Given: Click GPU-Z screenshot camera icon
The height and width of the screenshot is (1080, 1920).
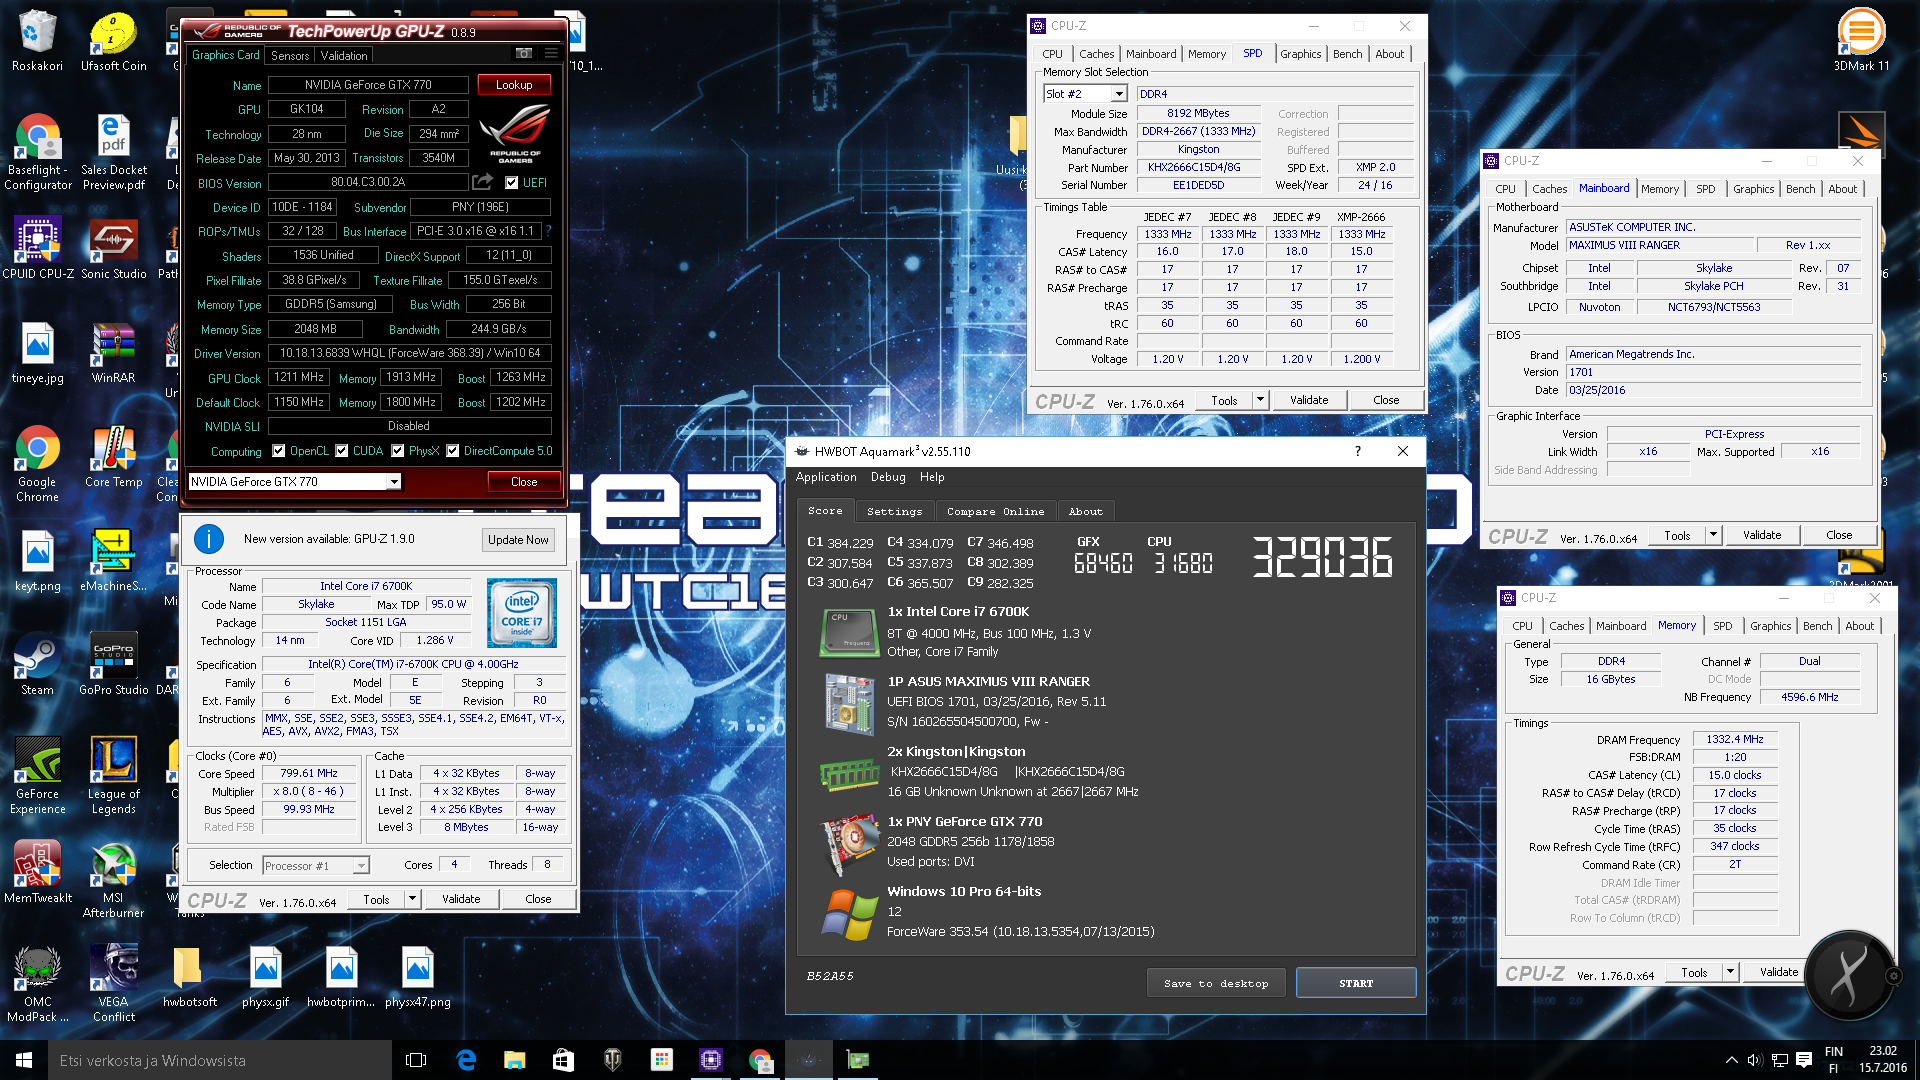Looking at the screenshot, I should [x=523, y=54].
